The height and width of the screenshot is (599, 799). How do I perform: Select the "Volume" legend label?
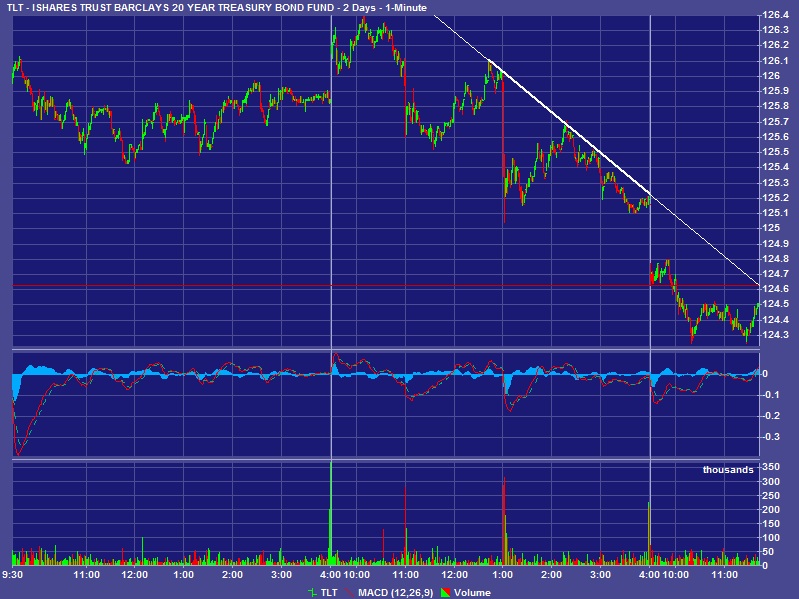(x=472, y=592)
